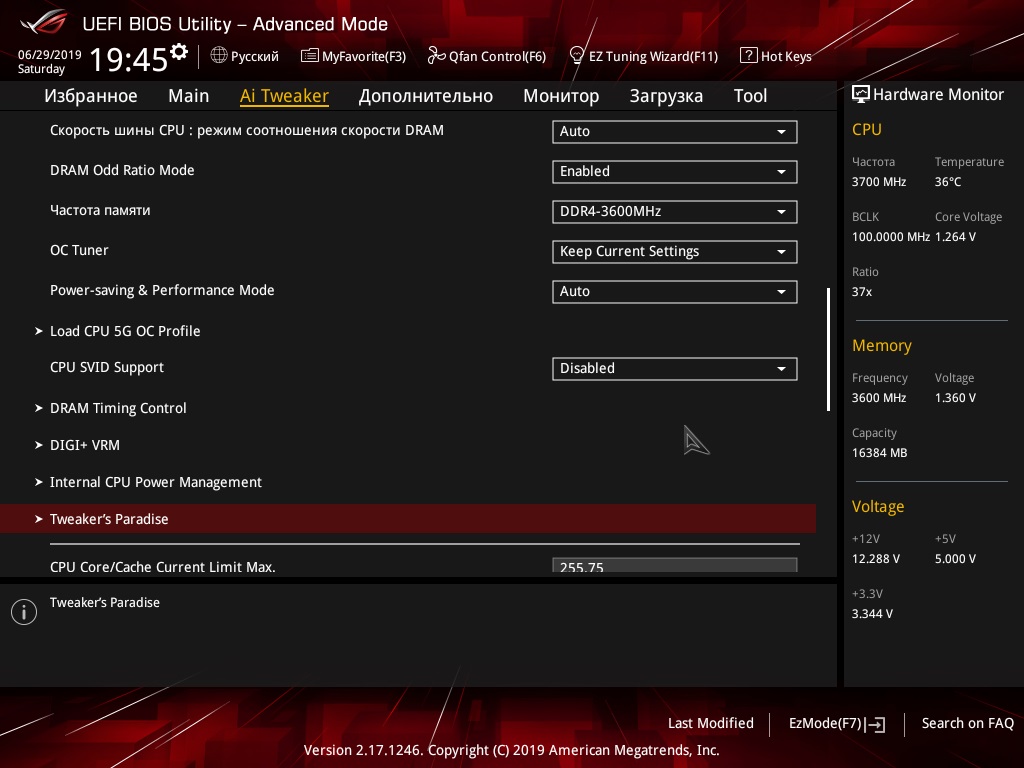Viewport: 1024px width, 768px height.
Task: Open the Дополнительно tab
Action: (x=426, y=96)
